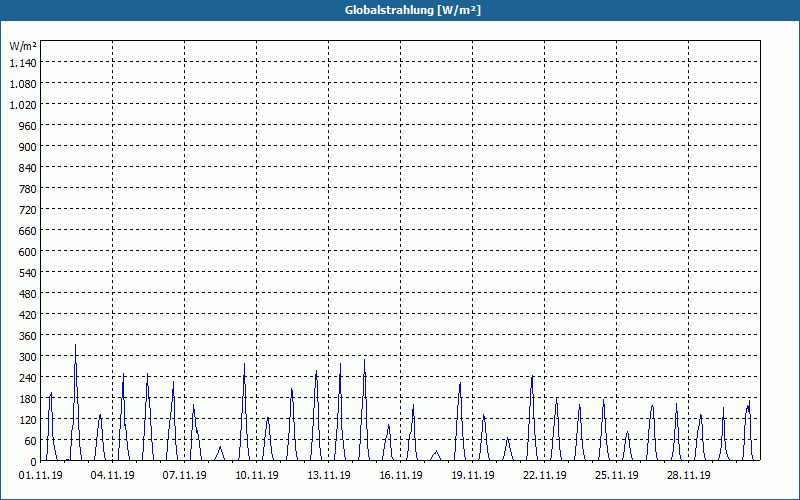Click the radiation peak on 14.11.19
The height and width of the screenshot is (500, 800).
(364, 360)
